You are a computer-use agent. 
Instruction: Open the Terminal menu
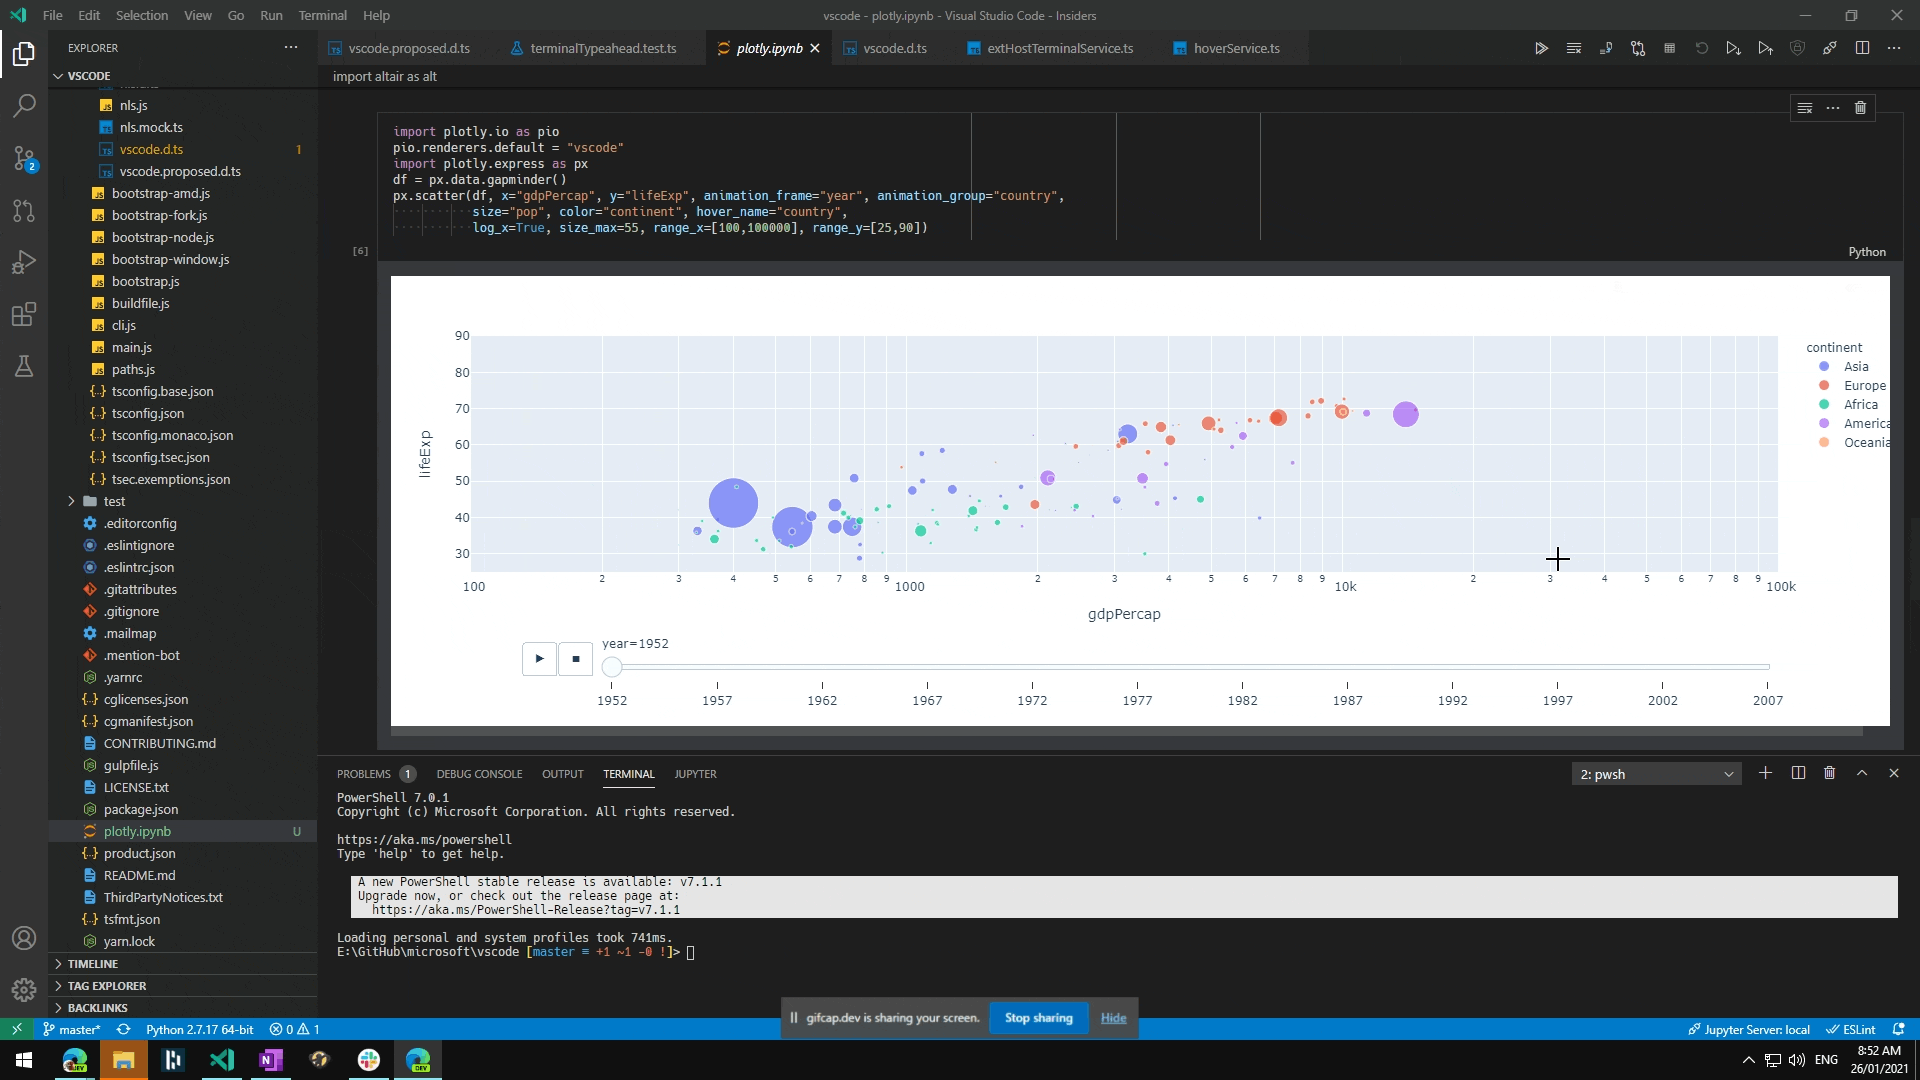(322, 15)
